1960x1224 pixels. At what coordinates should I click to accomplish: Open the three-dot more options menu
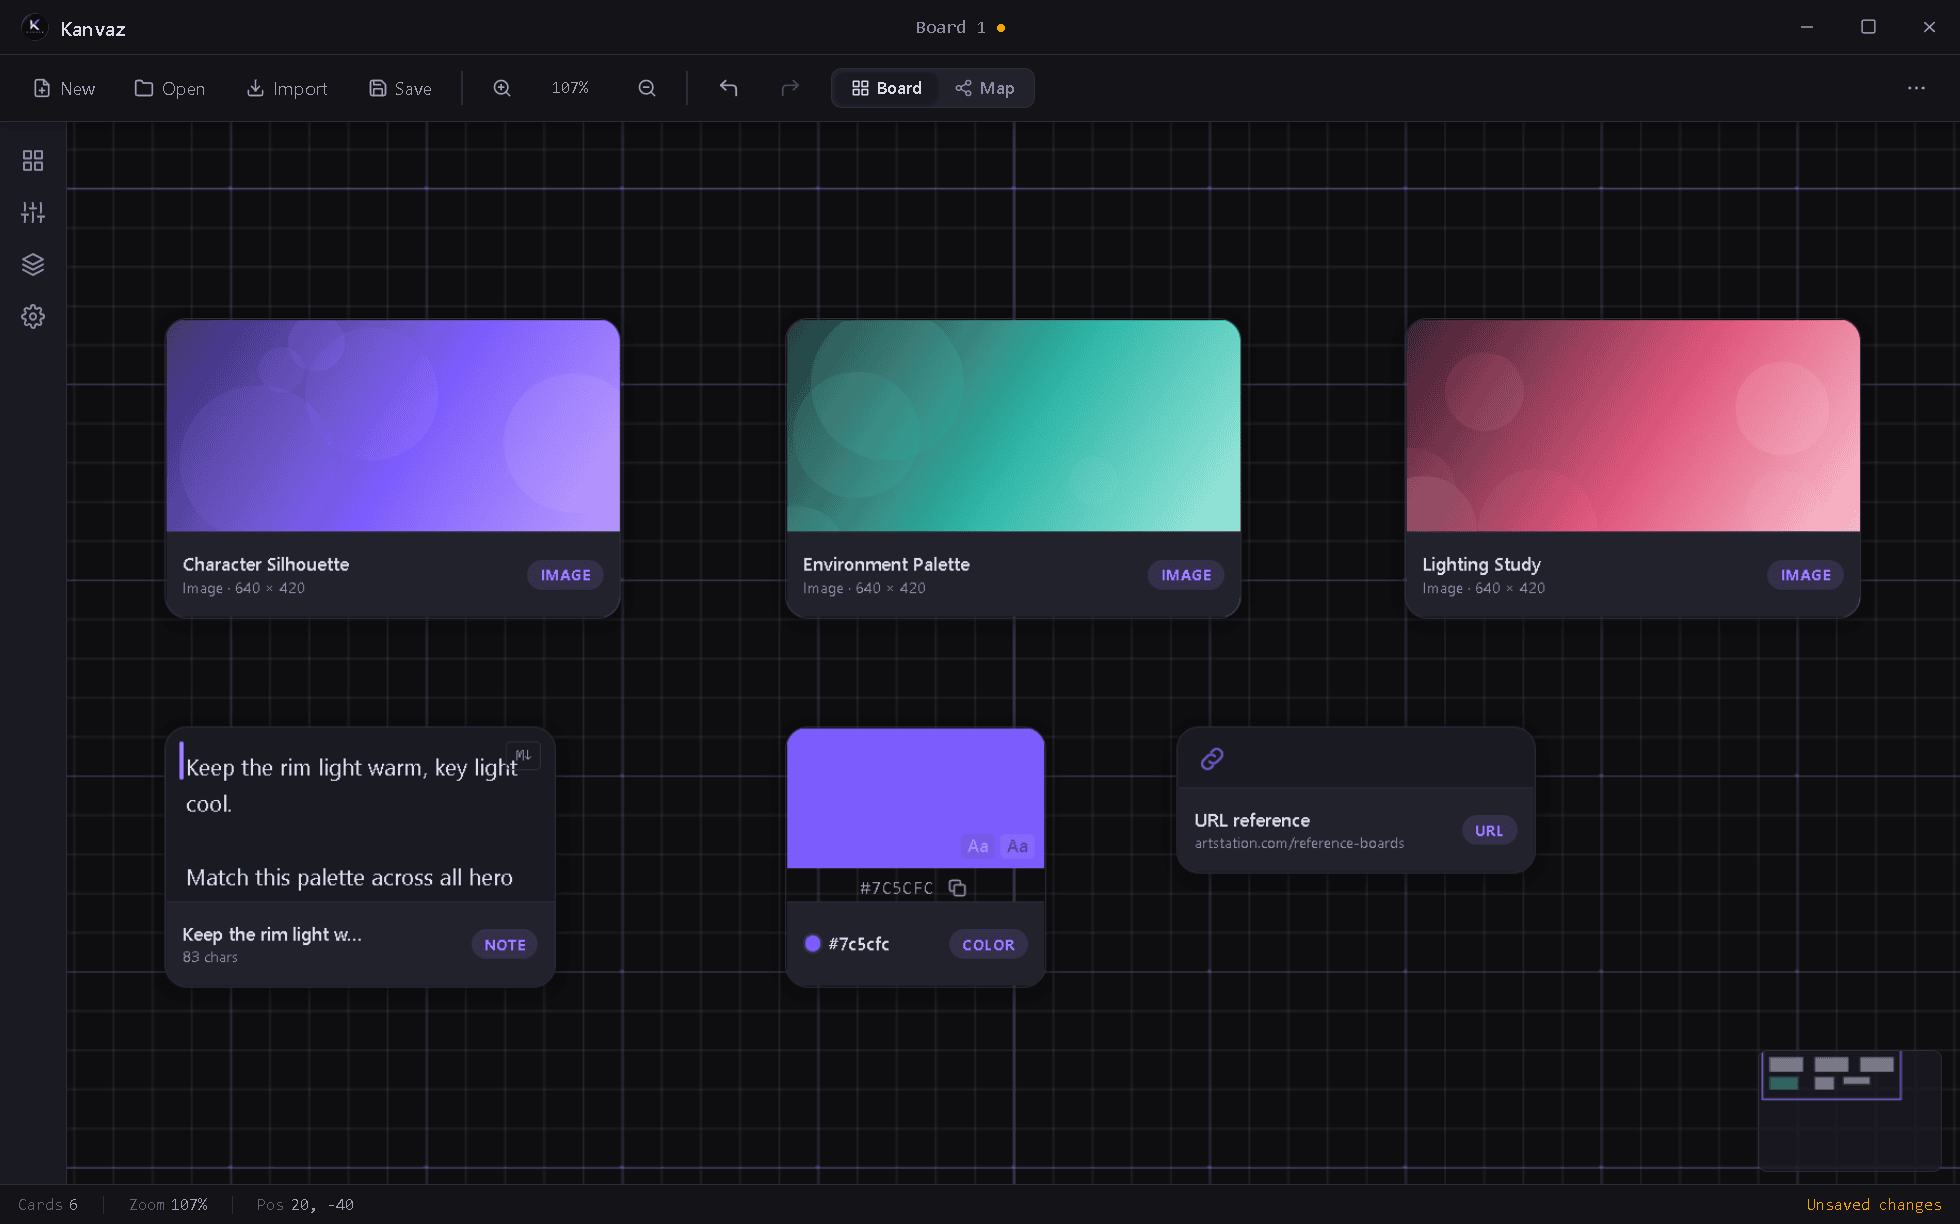(1916, 88)
